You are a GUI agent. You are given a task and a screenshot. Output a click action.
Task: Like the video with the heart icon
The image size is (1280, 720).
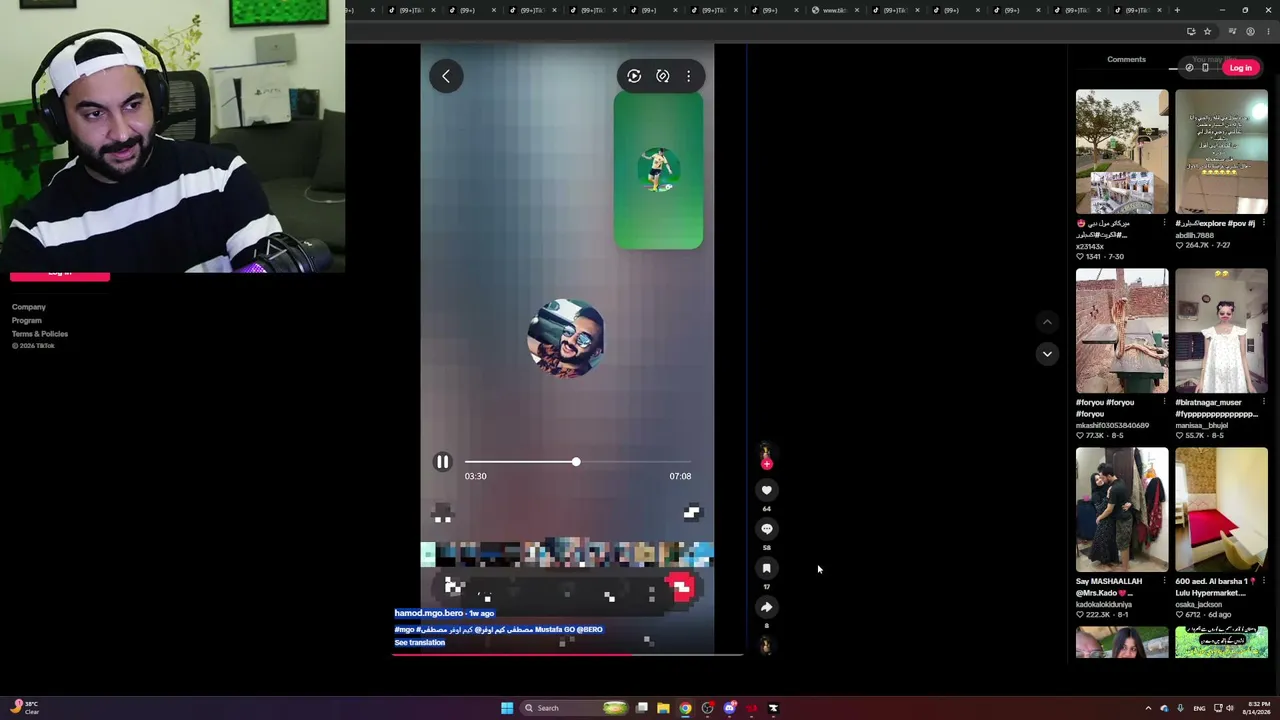767,490
